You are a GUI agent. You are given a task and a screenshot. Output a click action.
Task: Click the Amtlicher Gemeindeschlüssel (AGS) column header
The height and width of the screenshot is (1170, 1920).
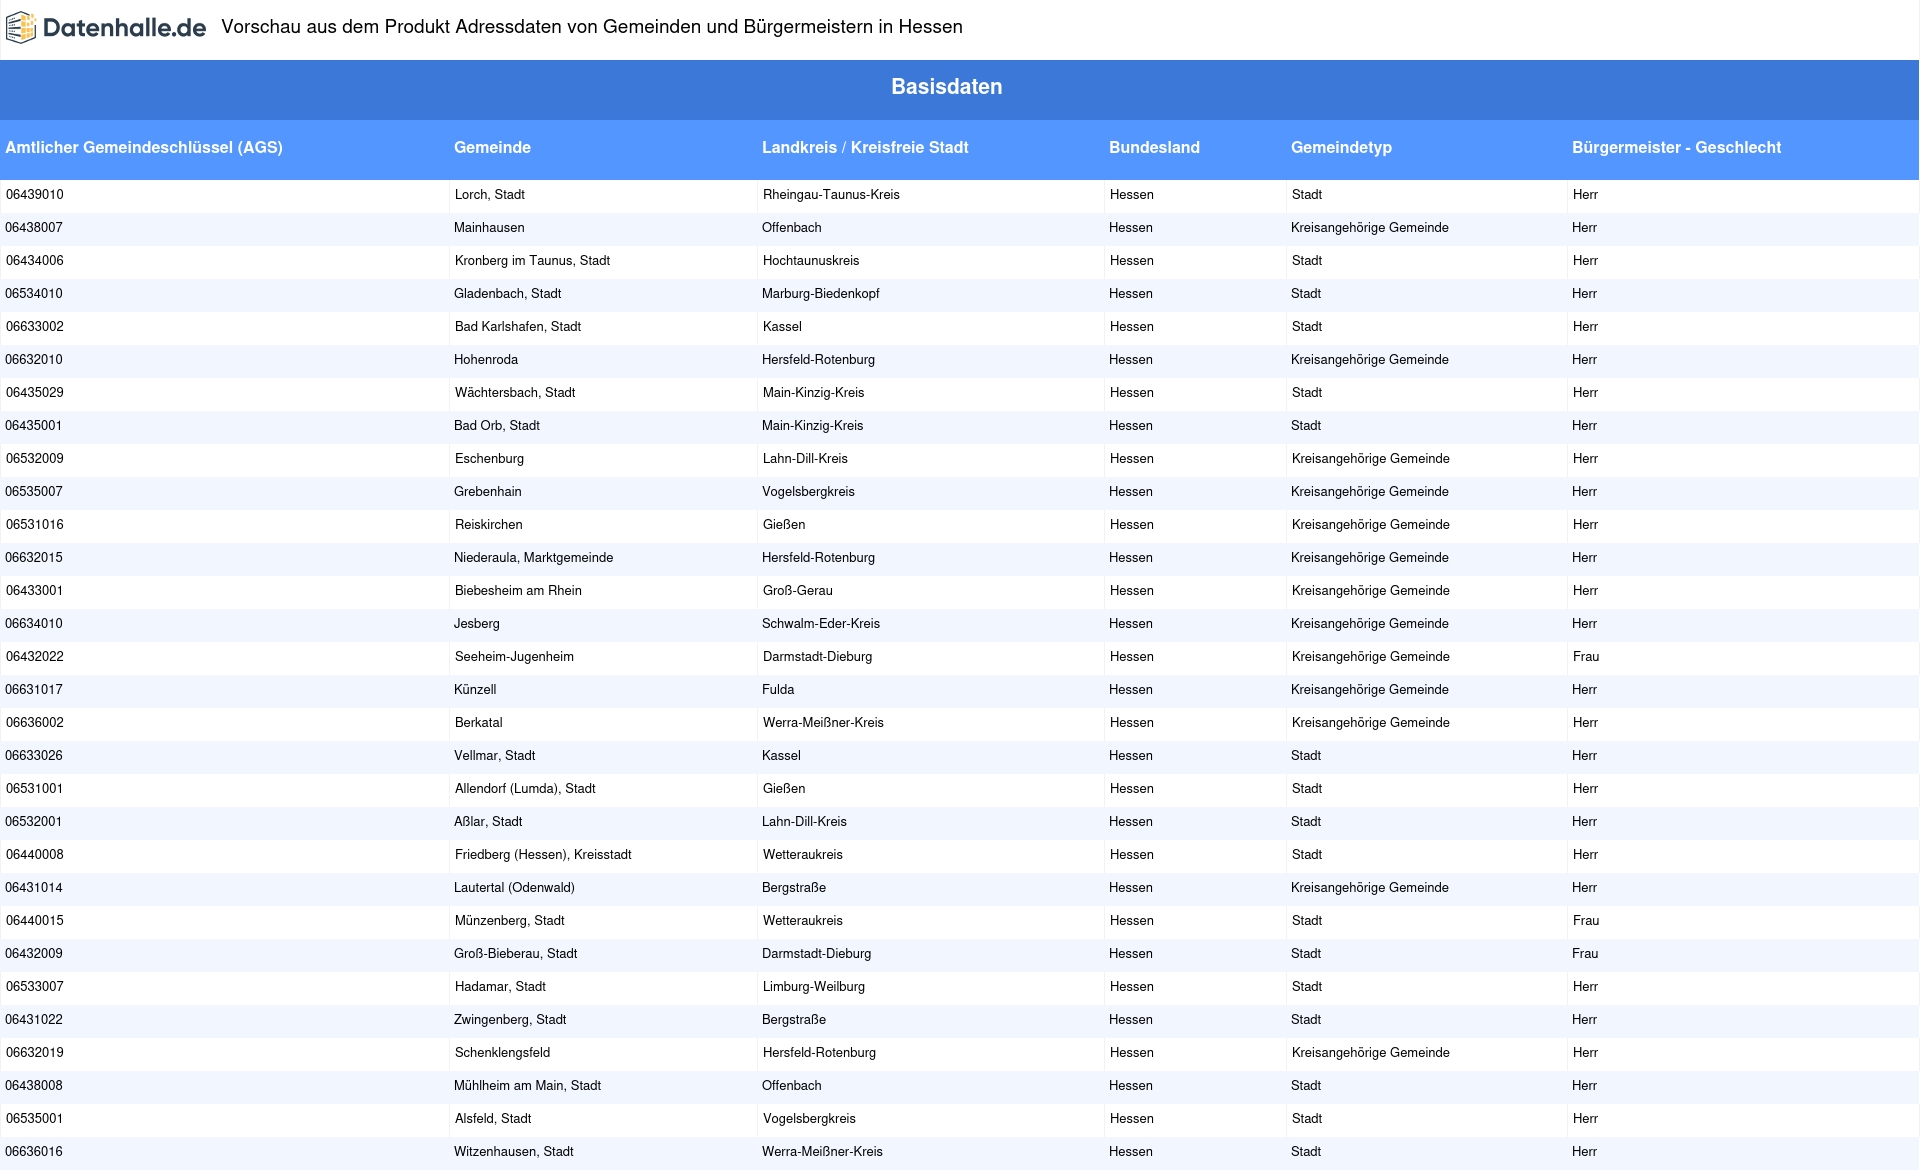click(x=144, y=148)
